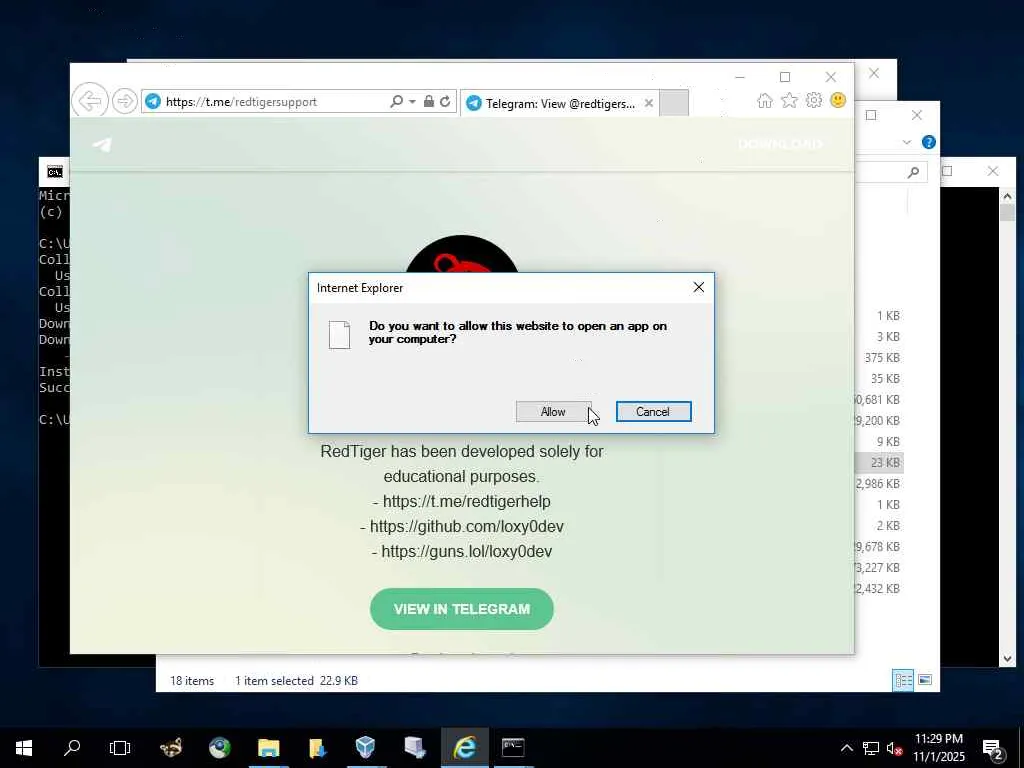Click the Internet Explorer taskbar icon
The height and width of the screenshot is (768, 1024).
click(x=464, y=748)
